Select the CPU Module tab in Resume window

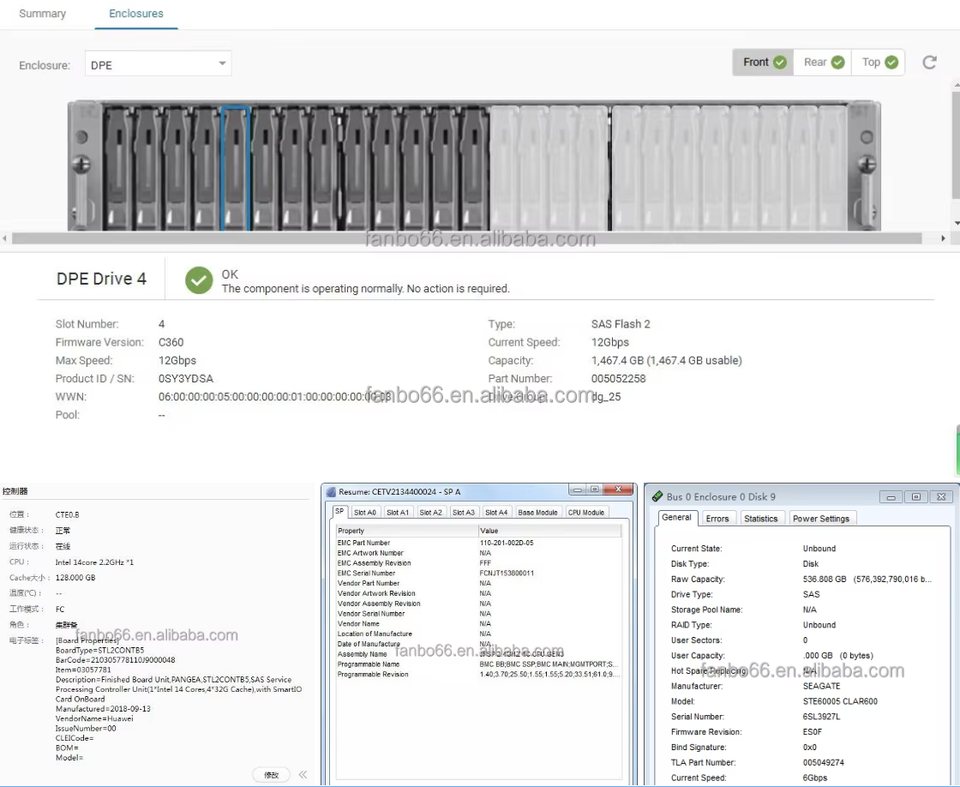(586, 512)
